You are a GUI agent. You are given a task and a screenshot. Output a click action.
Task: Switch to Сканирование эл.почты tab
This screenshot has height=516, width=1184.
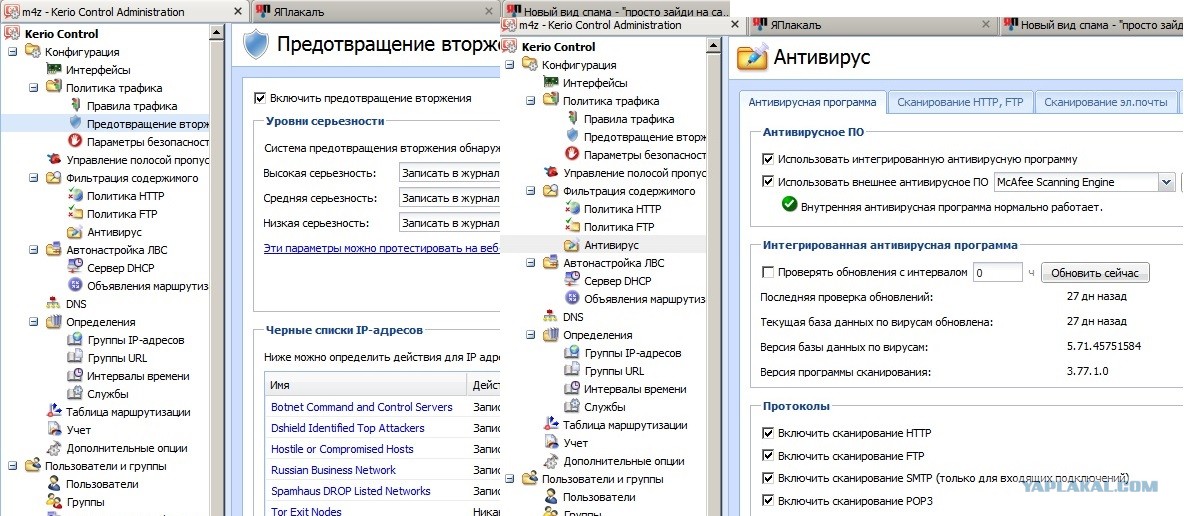click(1108, 103)
